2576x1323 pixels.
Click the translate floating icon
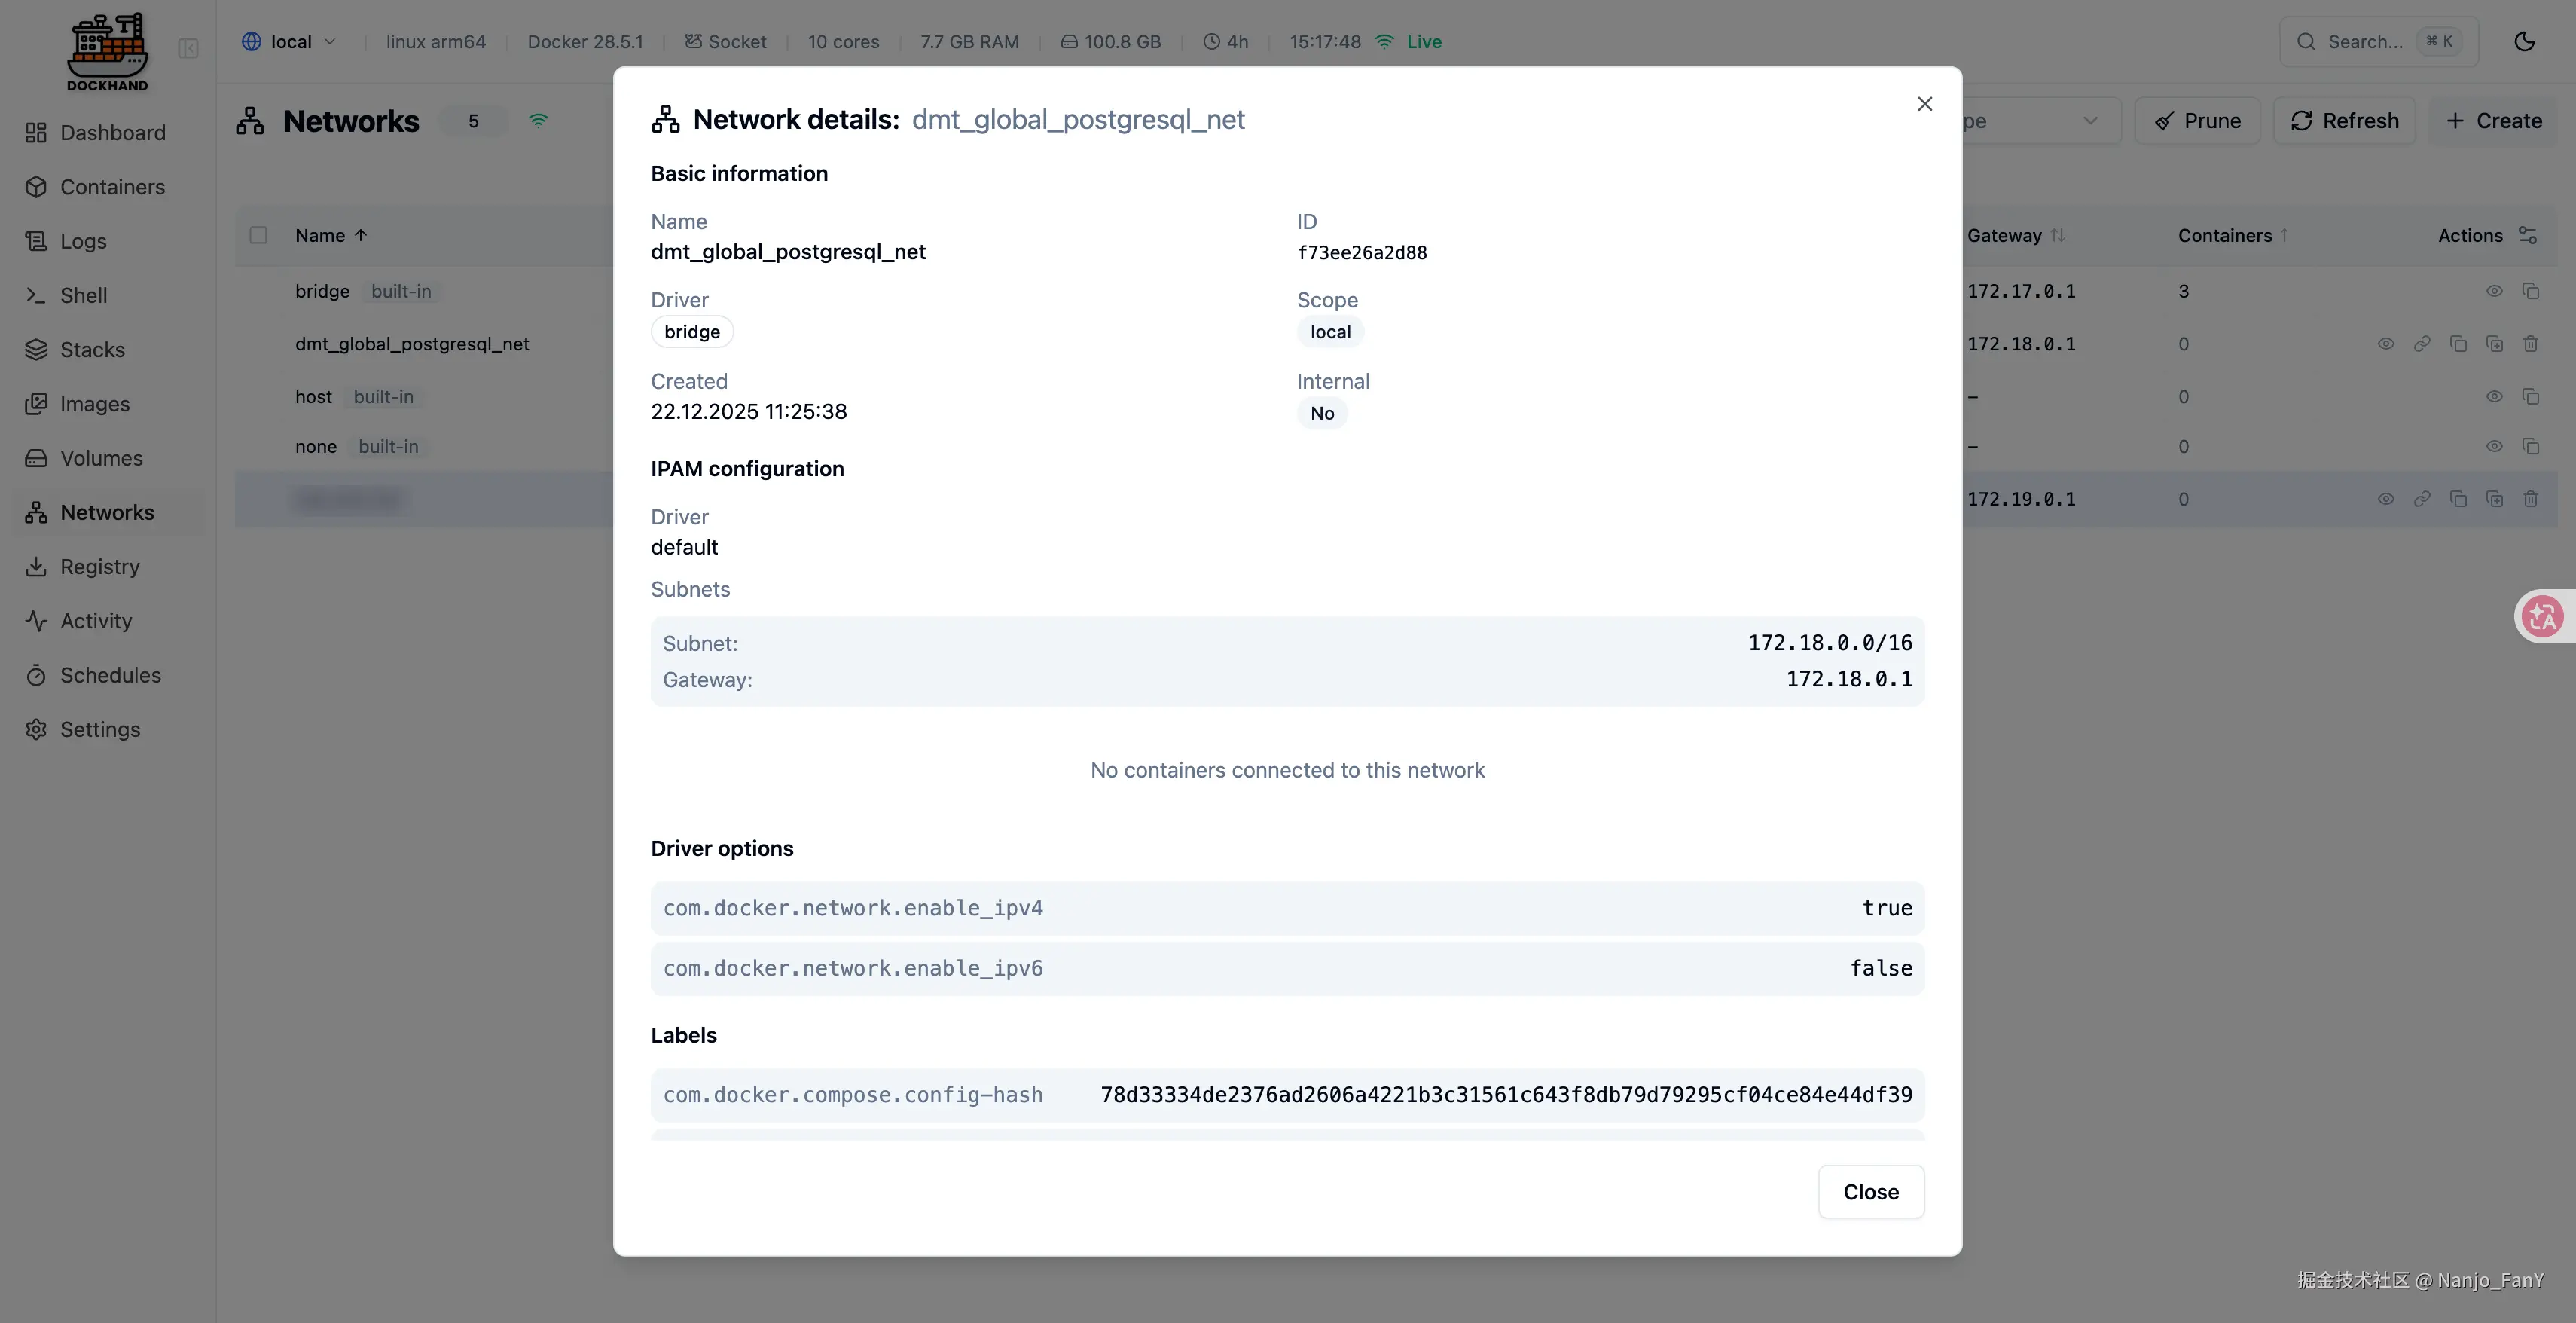(x=2542, y=616)
